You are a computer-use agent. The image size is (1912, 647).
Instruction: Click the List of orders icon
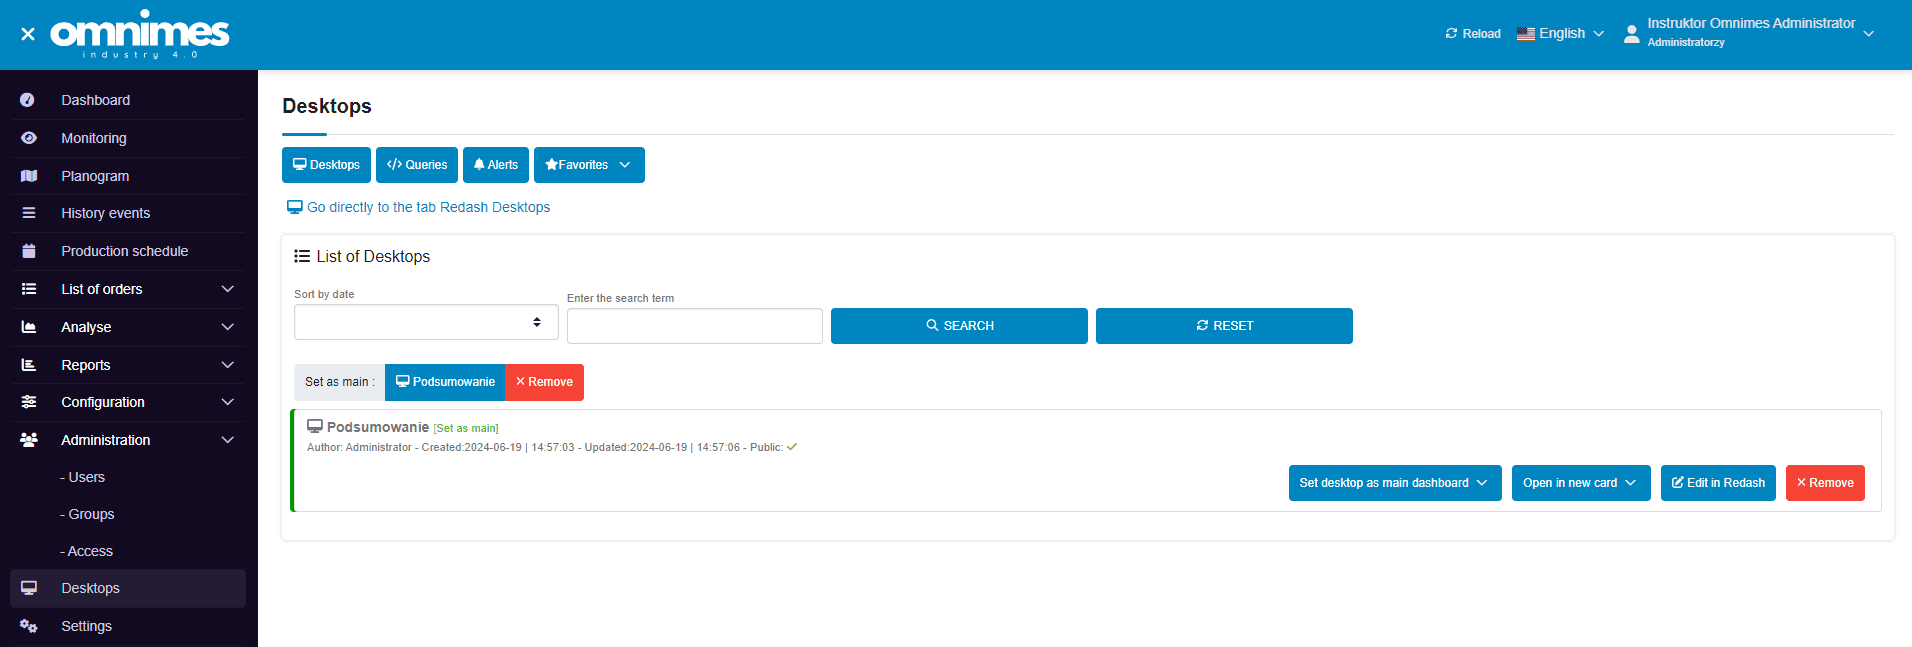pos(28,289)
